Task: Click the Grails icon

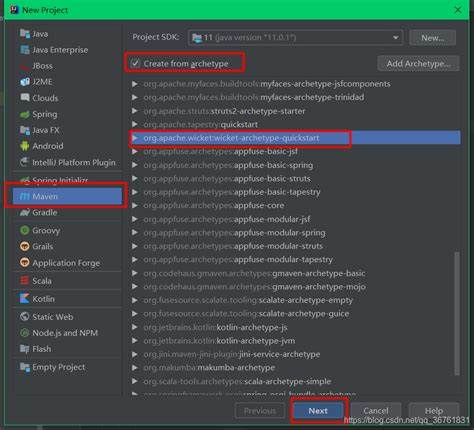Action: [x=25, y=246]
